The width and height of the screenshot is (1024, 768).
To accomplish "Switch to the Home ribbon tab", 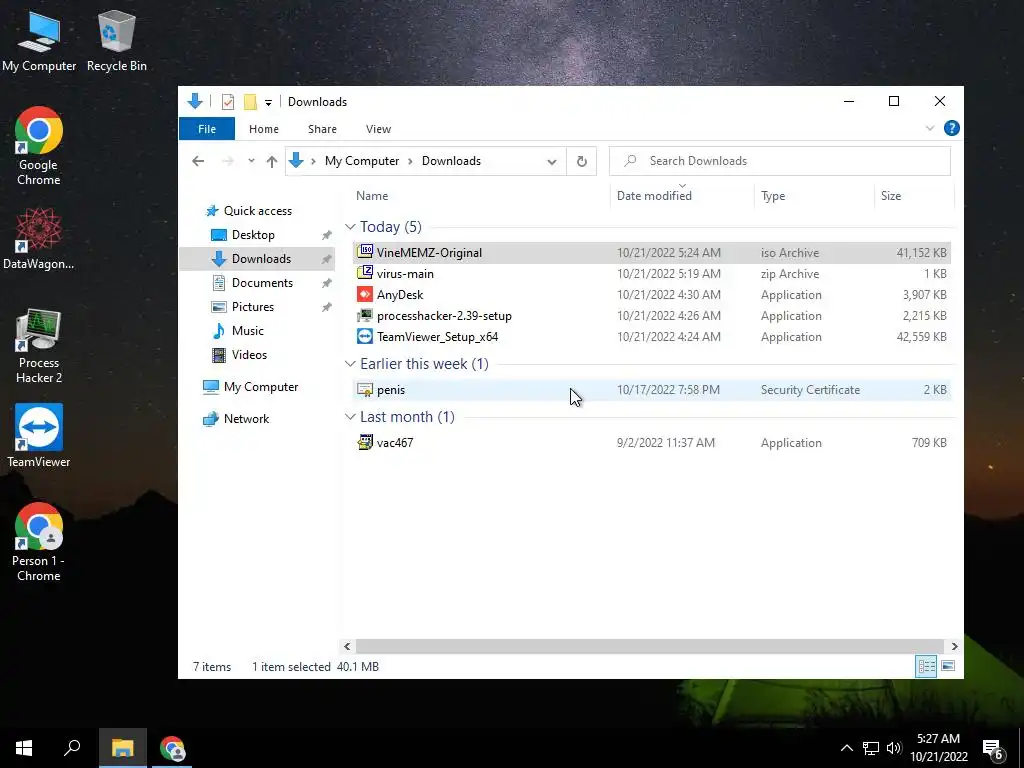I will click(264, 129).
